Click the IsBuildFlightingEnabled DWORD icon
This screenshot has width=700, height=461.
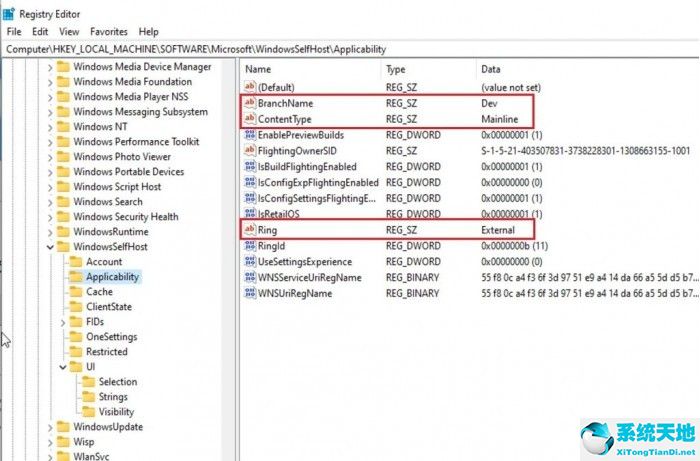(250, 166)
